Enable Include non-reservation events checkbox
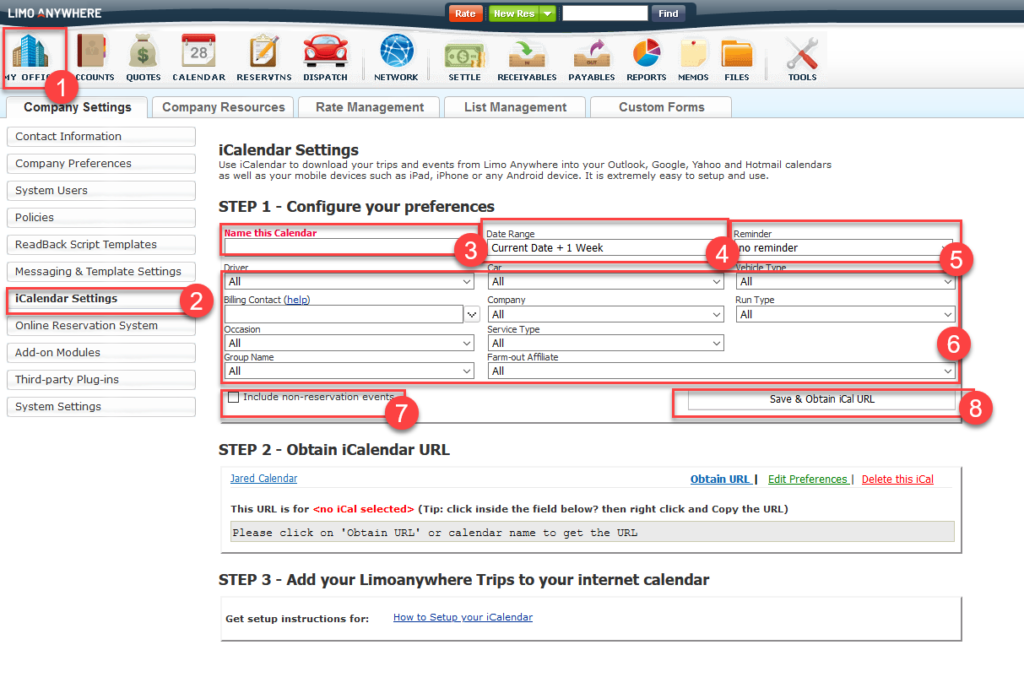1024x699 pixels. (233, 398)
